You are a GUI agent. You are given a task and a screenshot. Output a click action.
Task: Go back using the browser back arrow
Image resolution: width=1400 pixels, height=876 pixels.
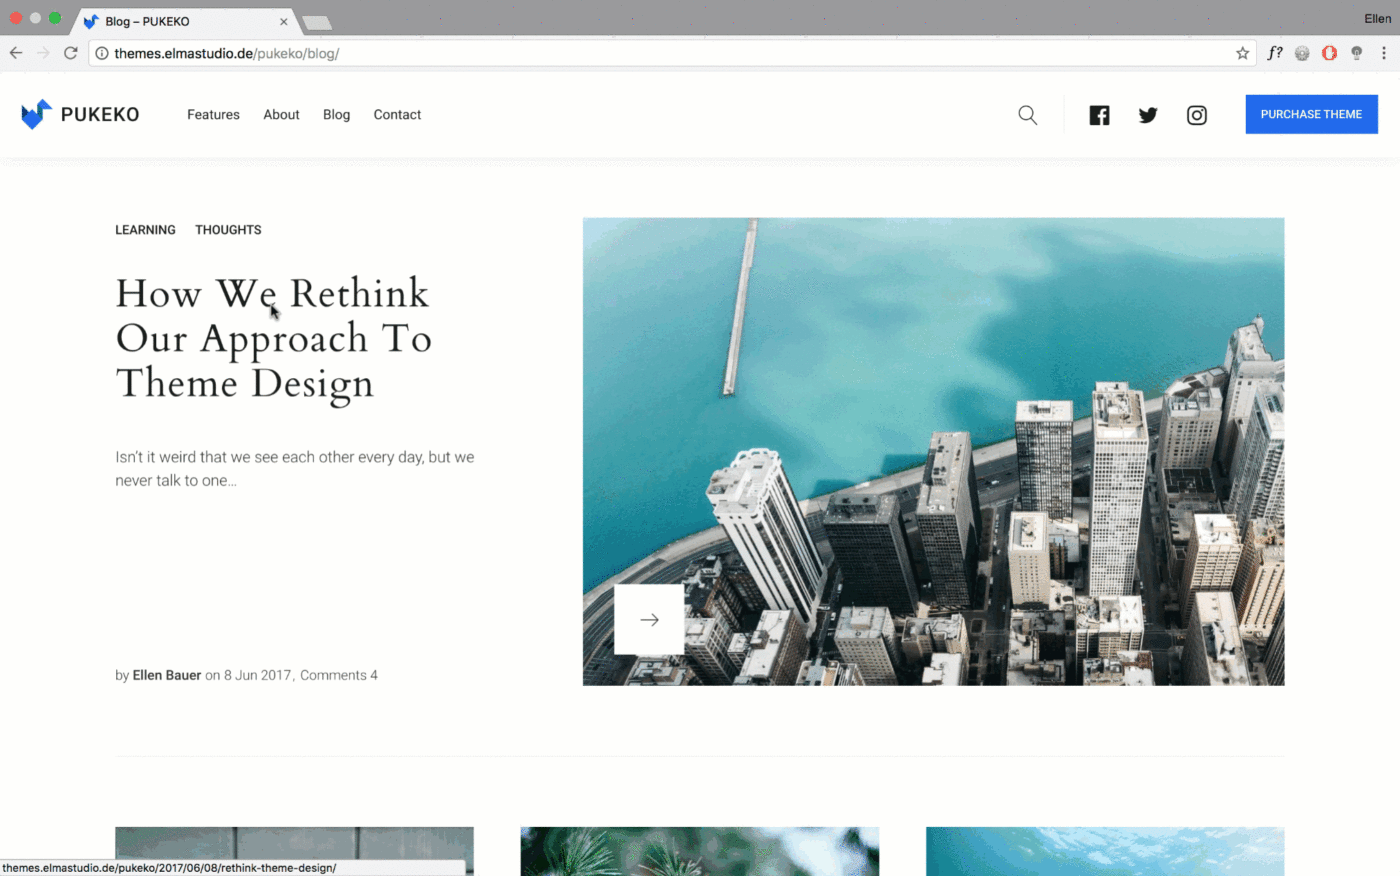[16, 53]
